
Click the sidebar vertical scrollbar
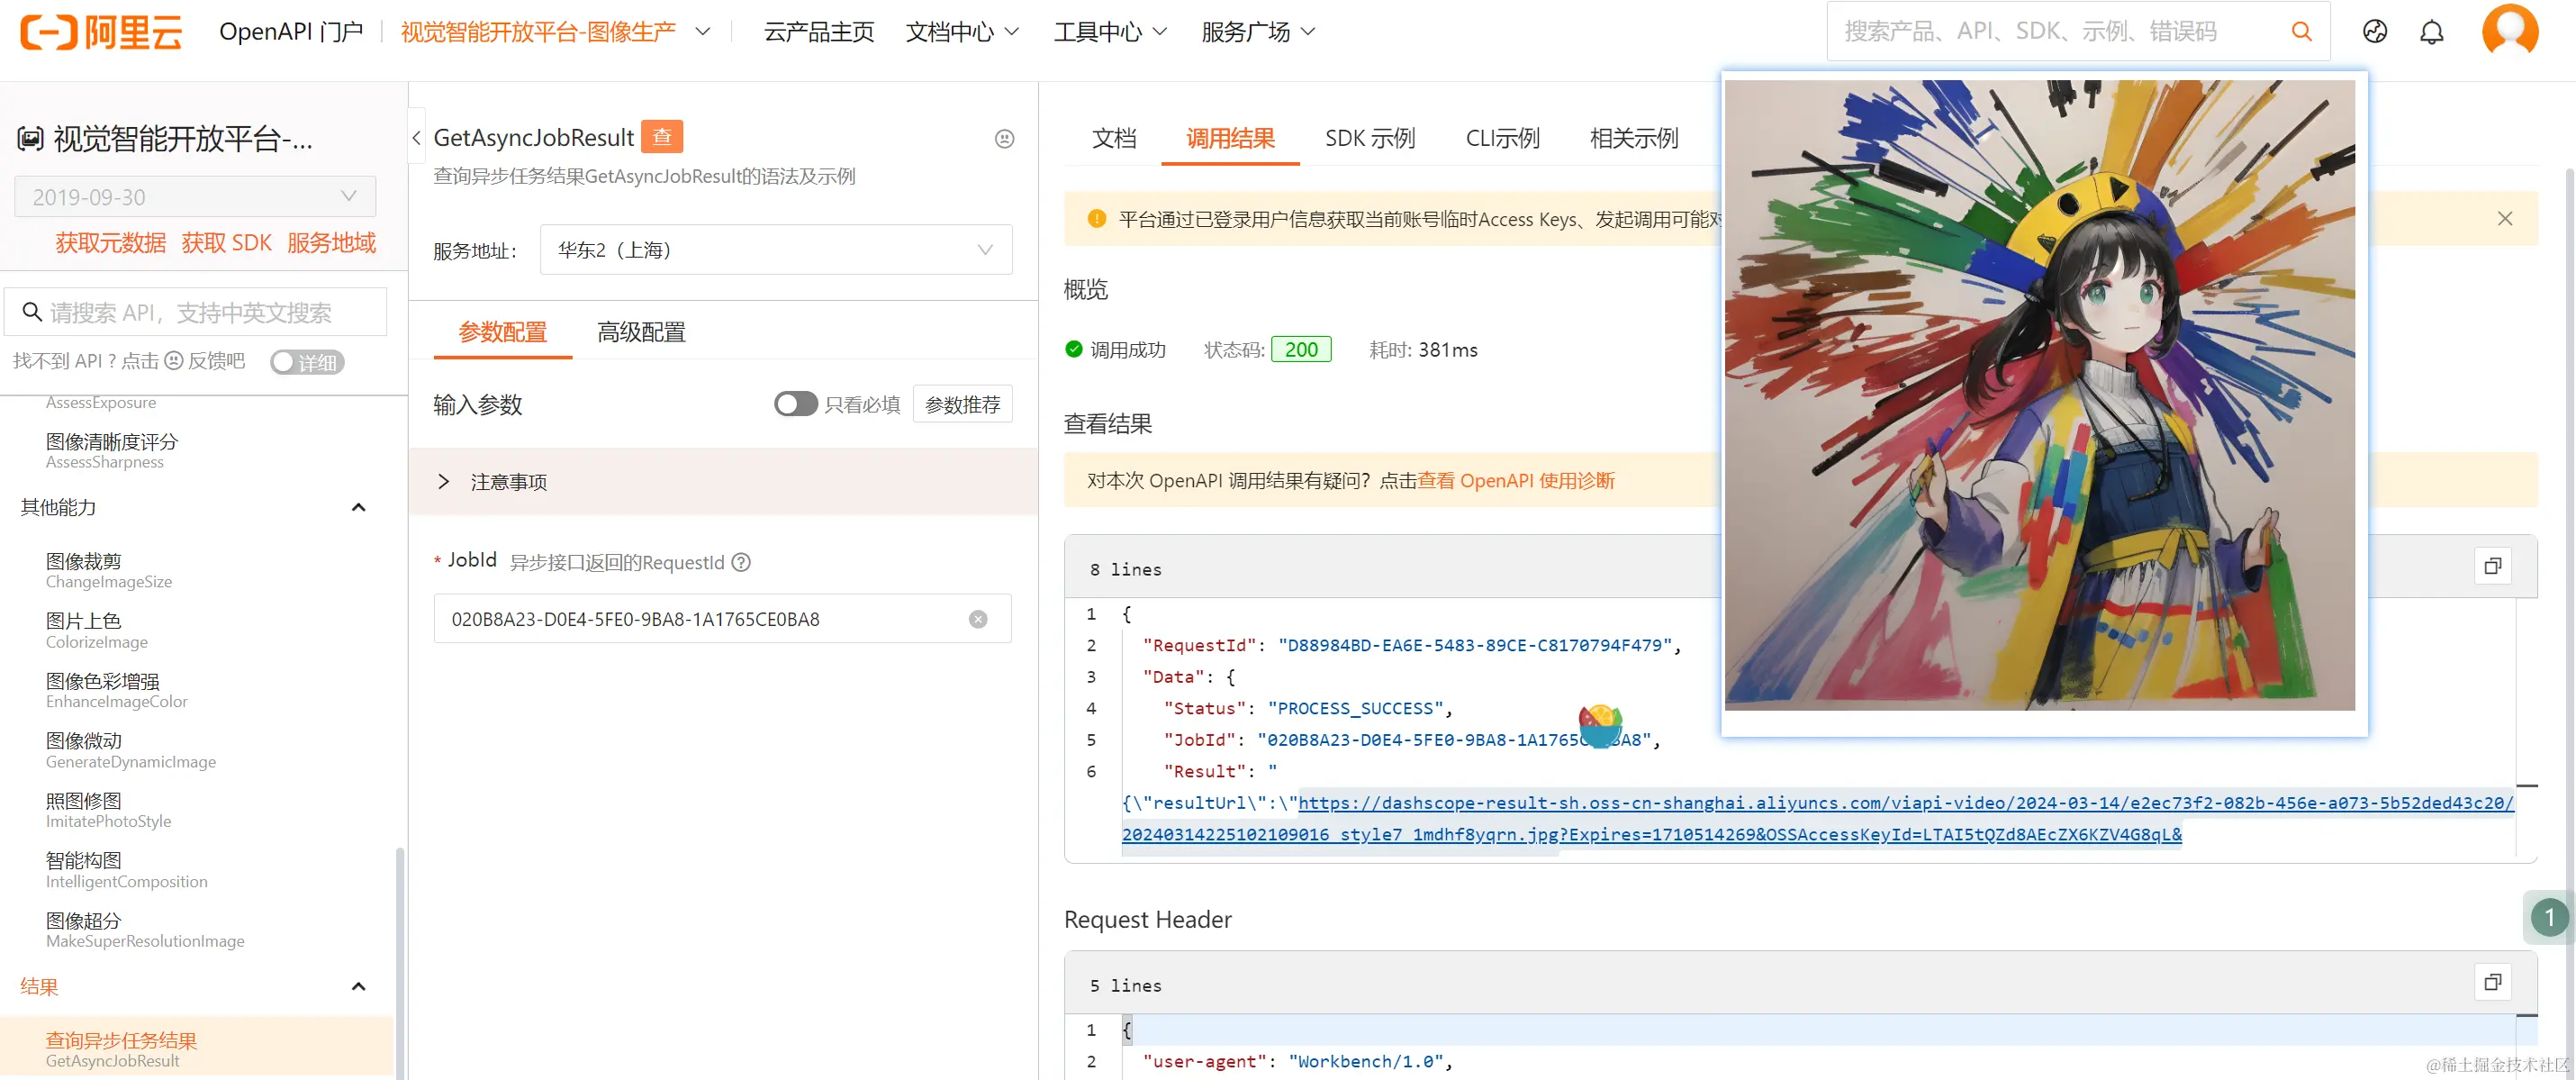(400, 962)
